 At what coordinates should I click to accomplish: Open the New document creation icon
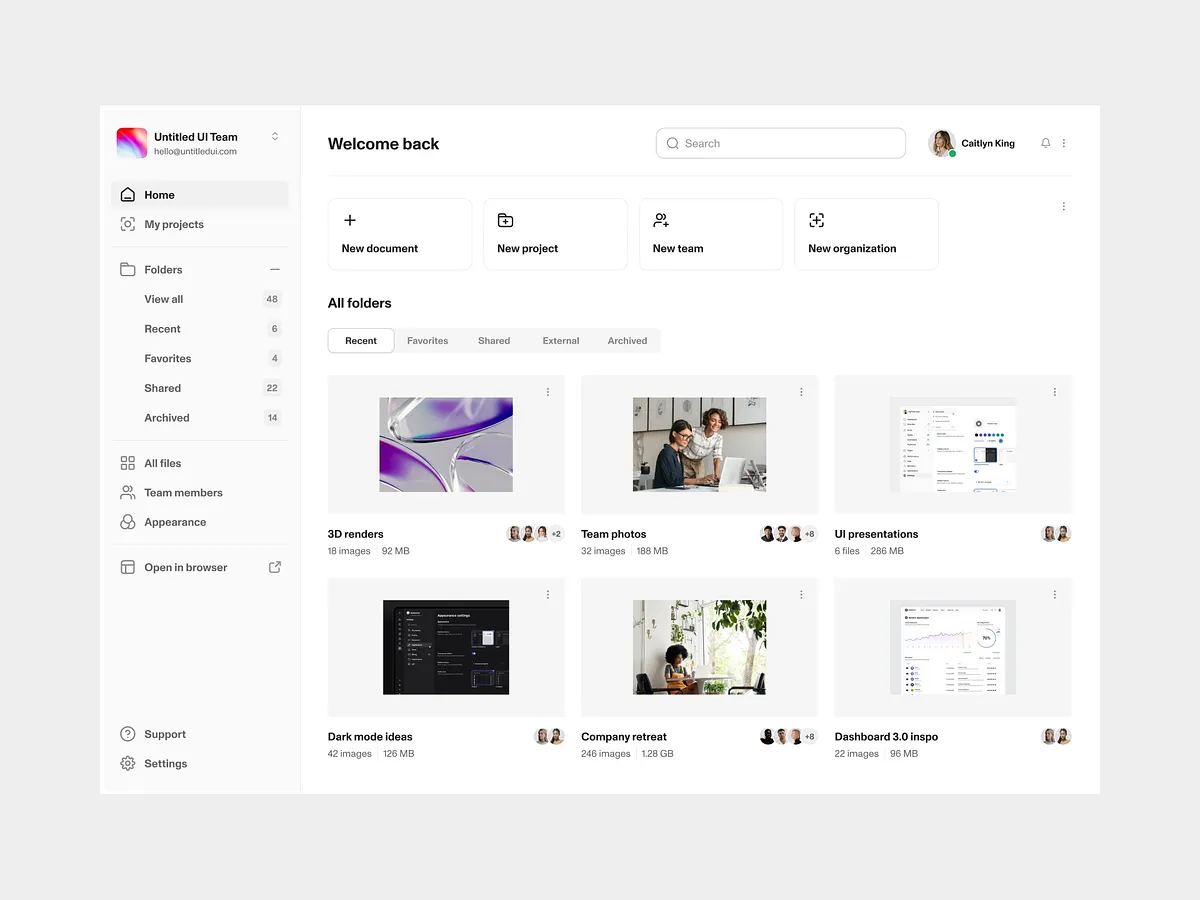pos(349,220)
